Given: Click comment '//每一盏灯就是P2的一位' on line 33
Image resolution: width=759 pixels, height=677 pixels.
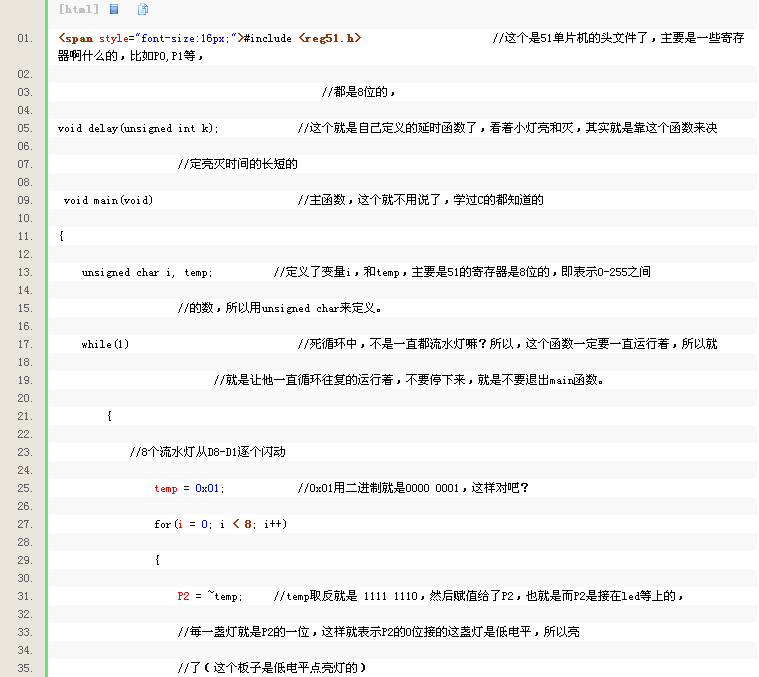Looking at the screenshot, I should coord(378,632).
